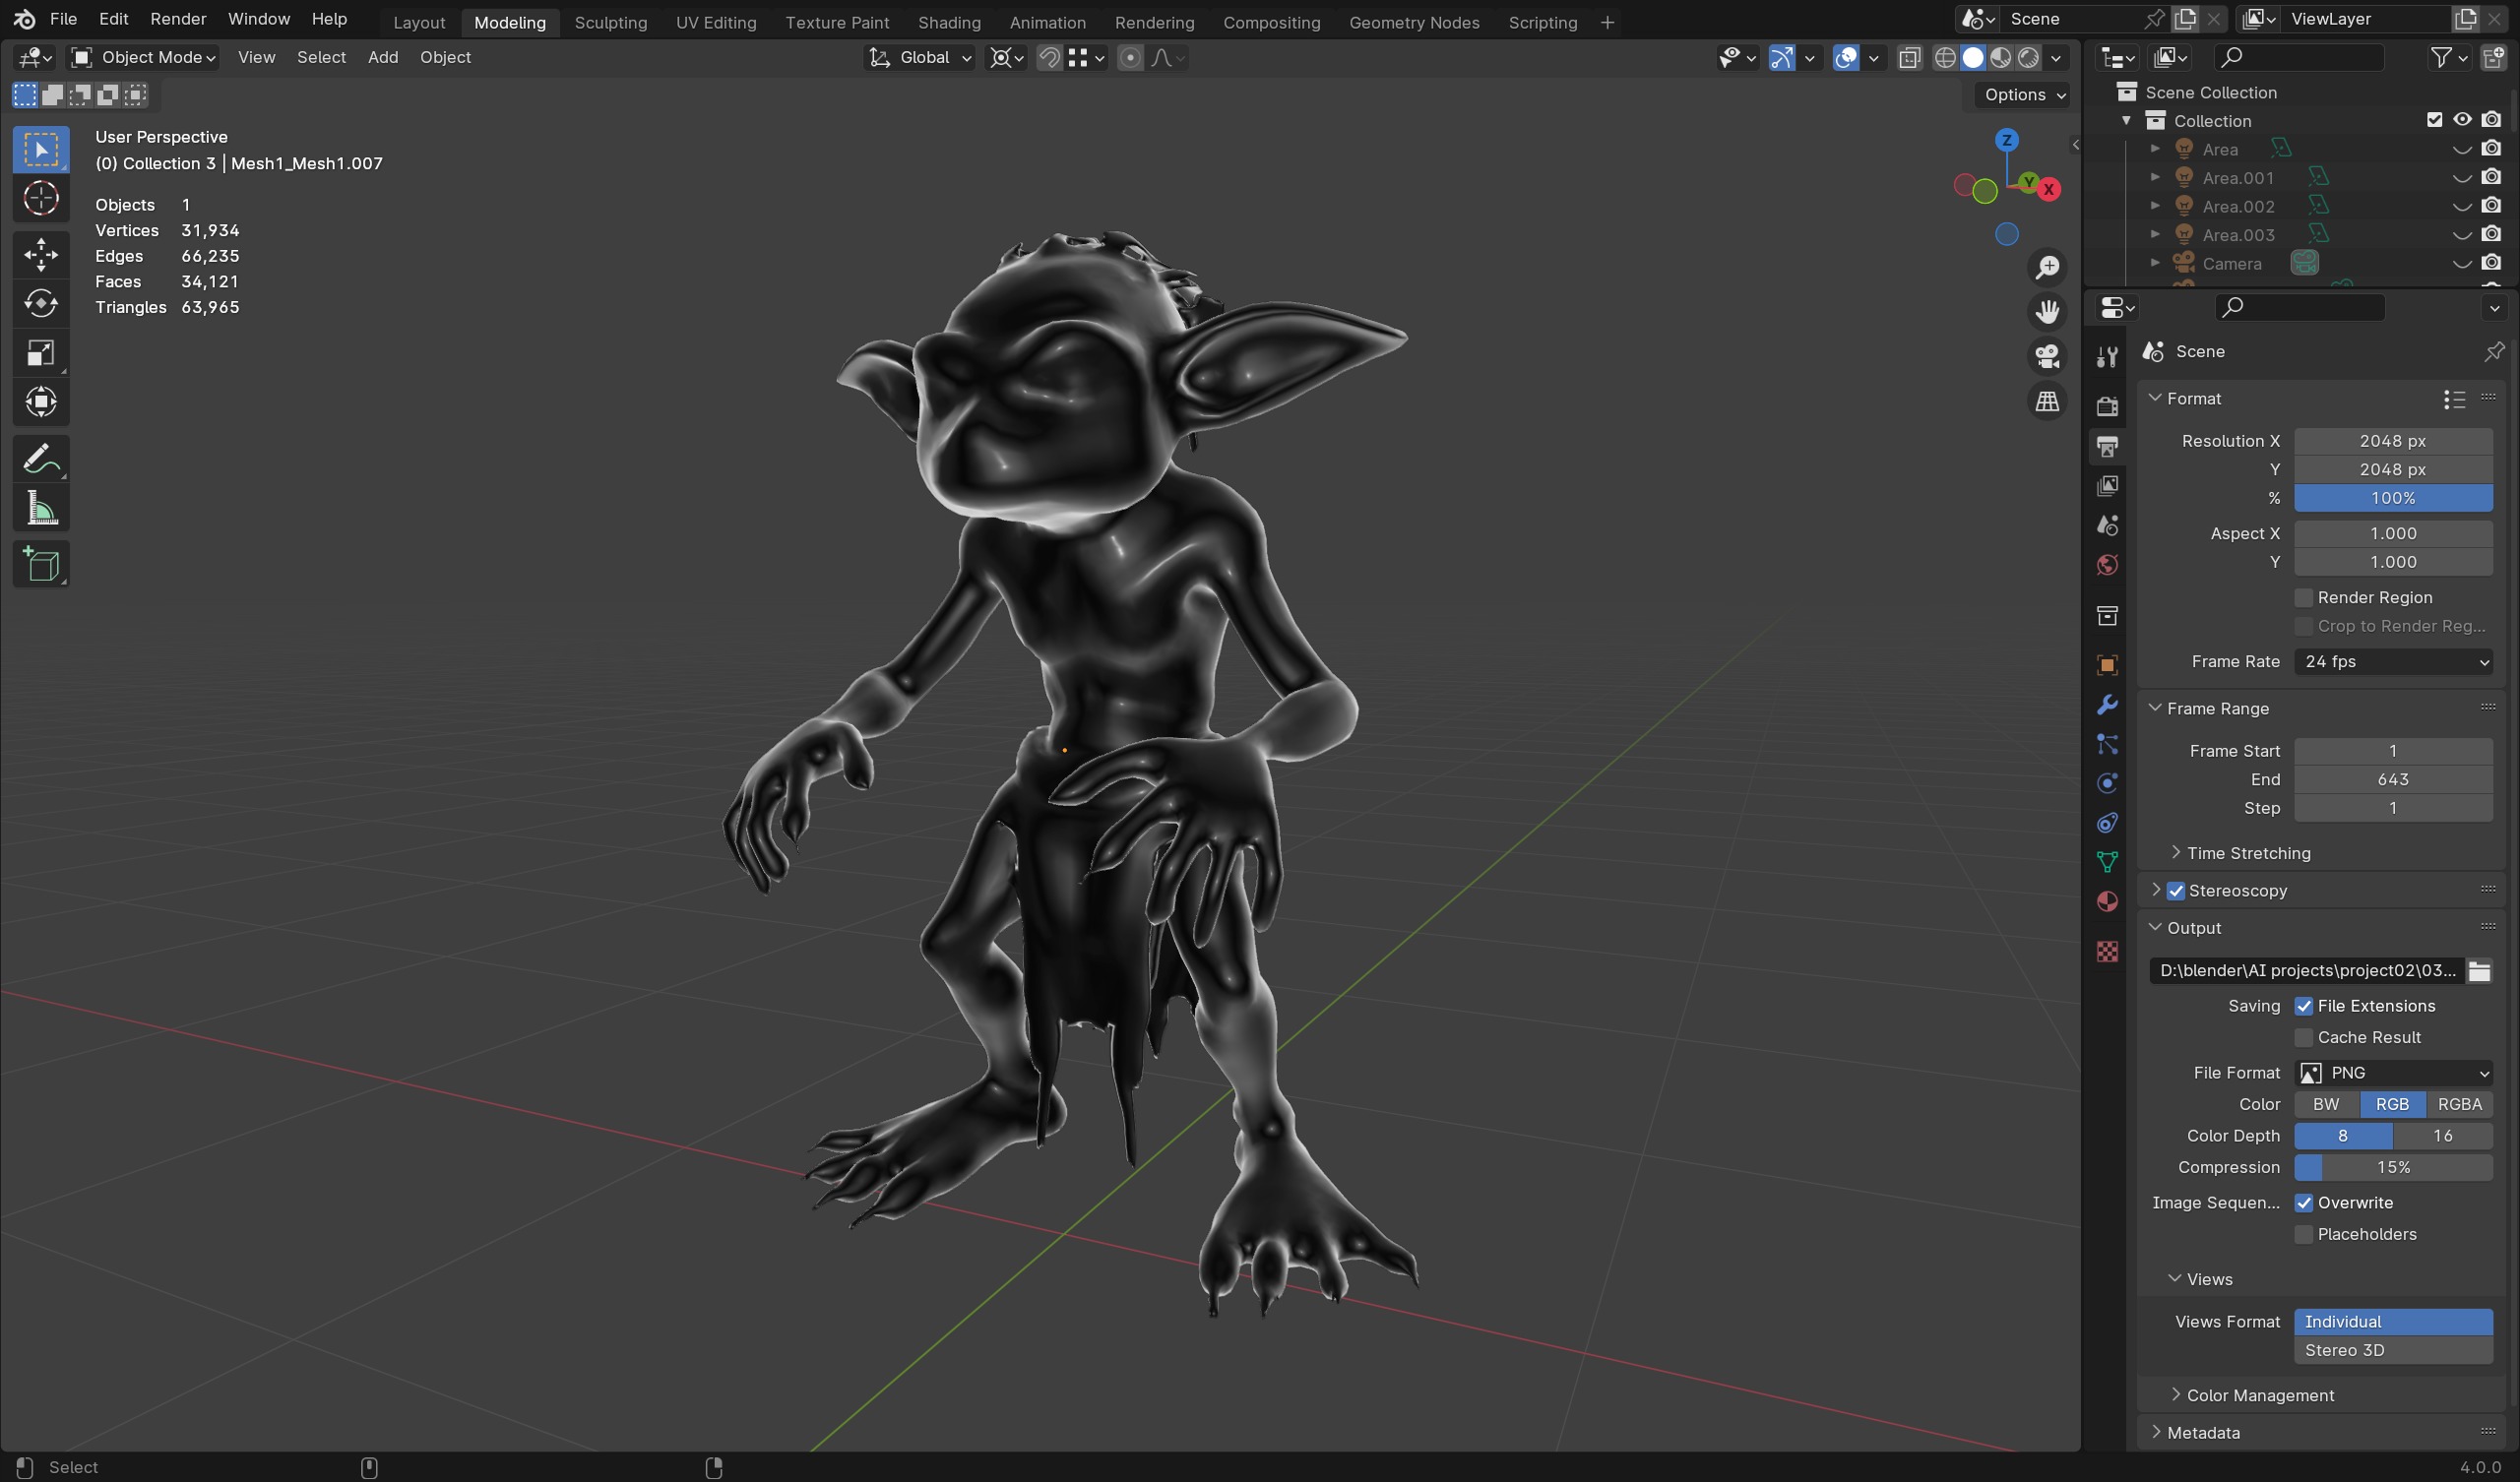Open the Particles properties tab
This screenshot has width=2520, height=1482.
[2107, 744]
